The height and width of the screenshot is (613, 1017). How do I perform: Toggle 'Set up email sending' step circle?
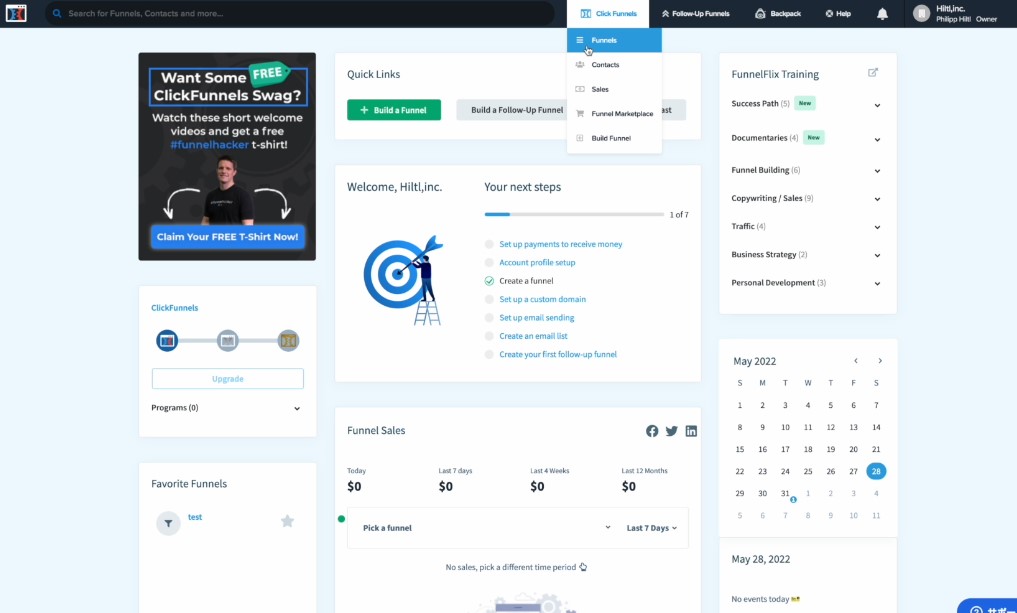tap(489, 318)
